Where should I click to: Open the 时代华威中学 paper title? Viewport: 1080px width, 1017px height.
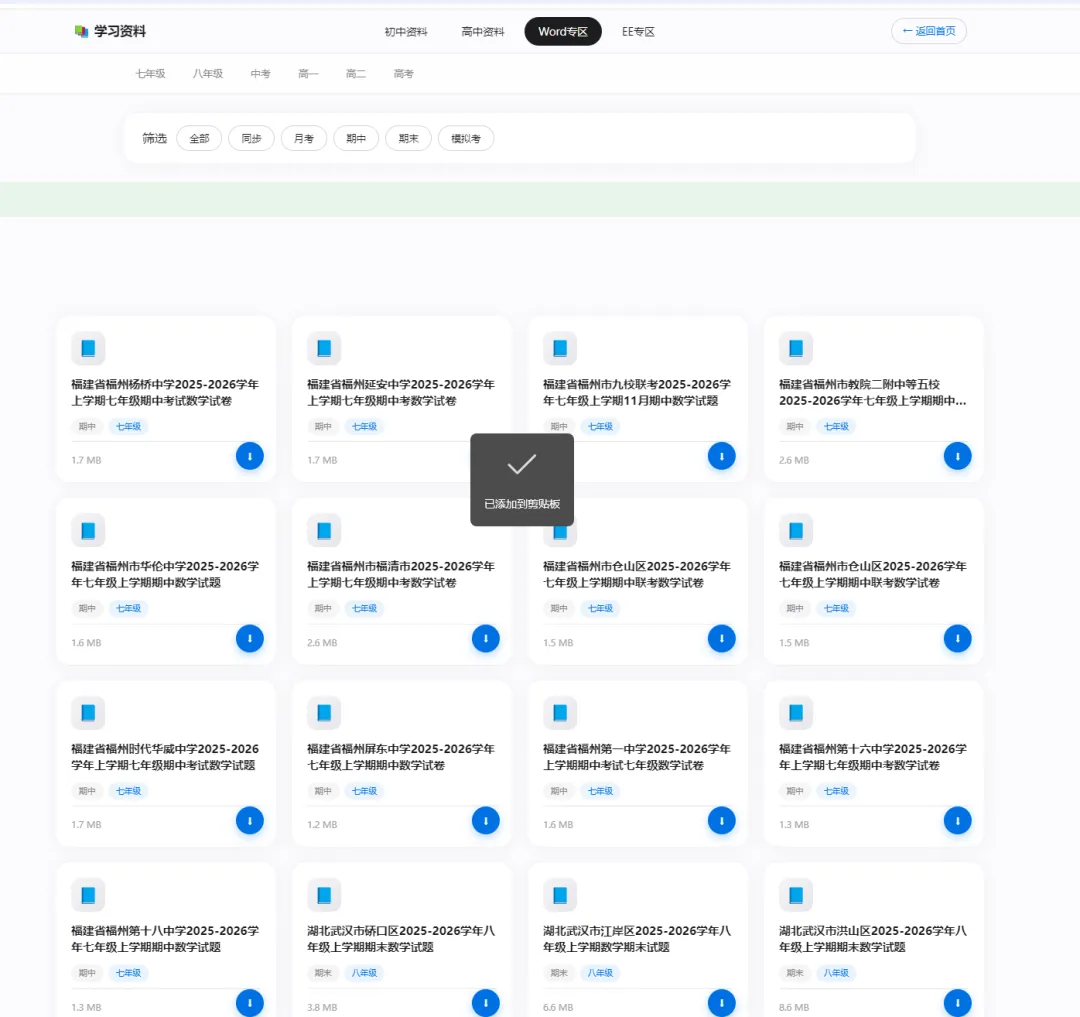pyautogui.click(x=165, y=757)
